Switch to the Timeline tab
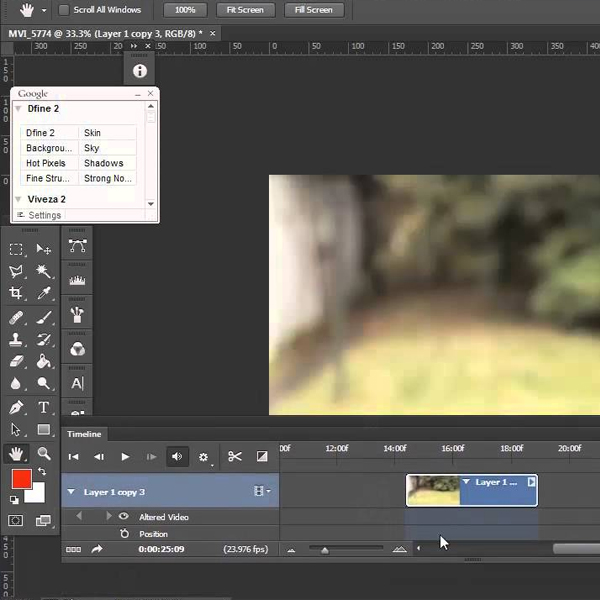Screen dimensions: 600x600 [x=84, y=434]
